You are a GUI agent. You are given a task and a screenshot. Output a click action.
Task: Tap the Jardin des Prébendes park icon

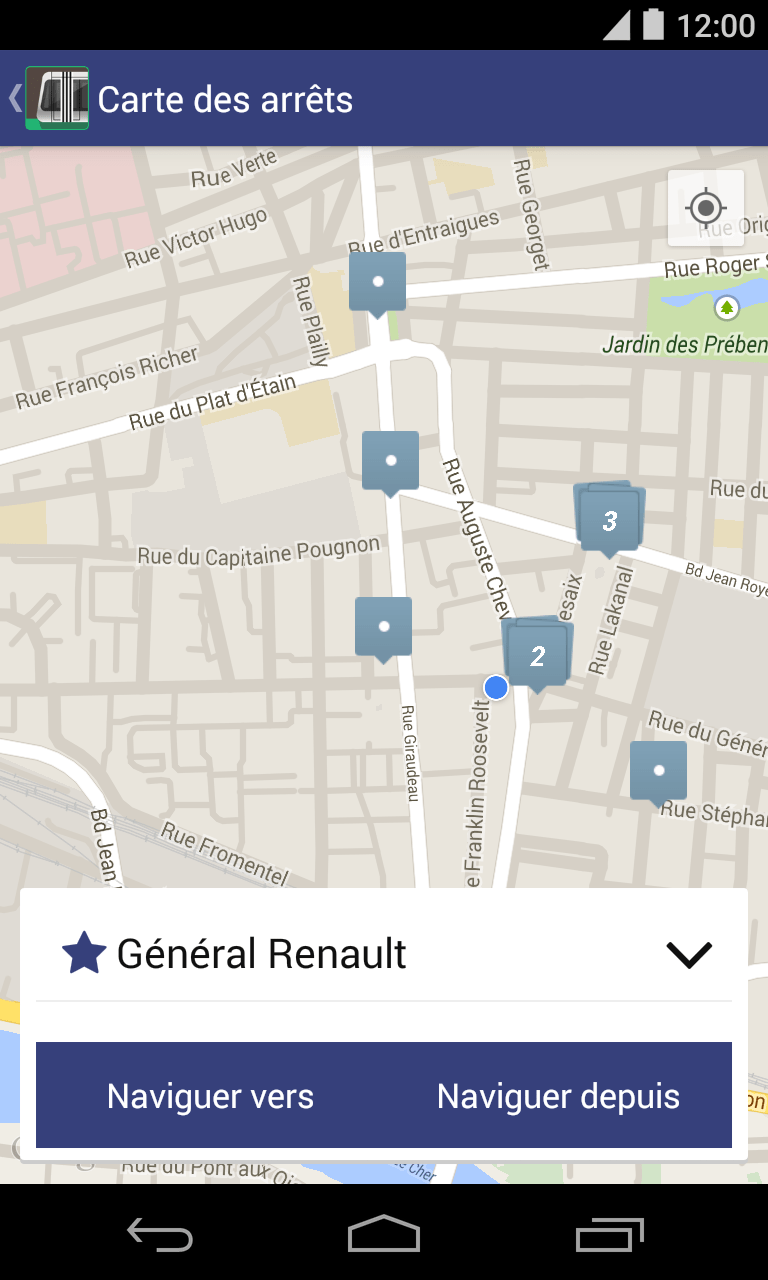(727, 308)
